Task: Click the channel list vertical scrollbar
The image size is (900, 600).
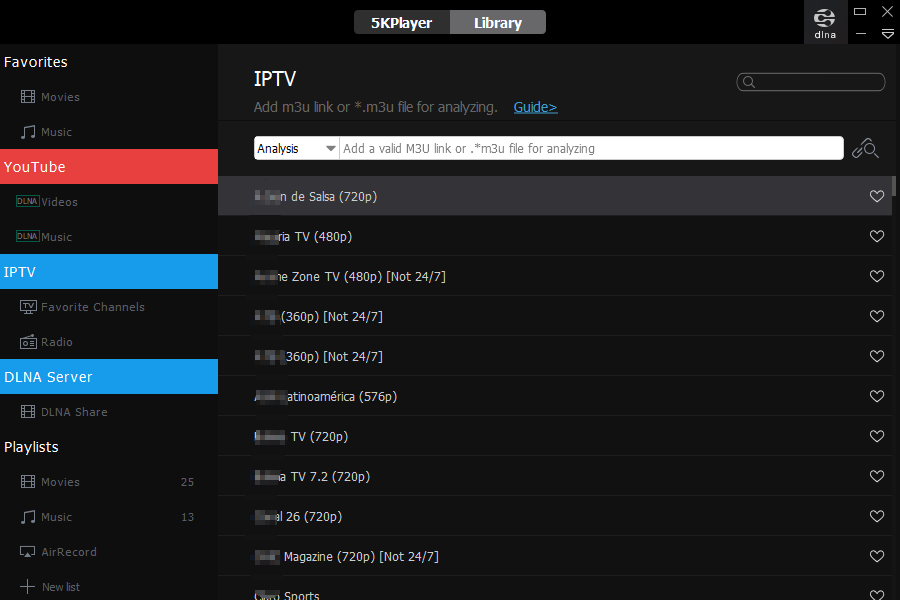Action: pyautogui.click(x=894, y=186)
